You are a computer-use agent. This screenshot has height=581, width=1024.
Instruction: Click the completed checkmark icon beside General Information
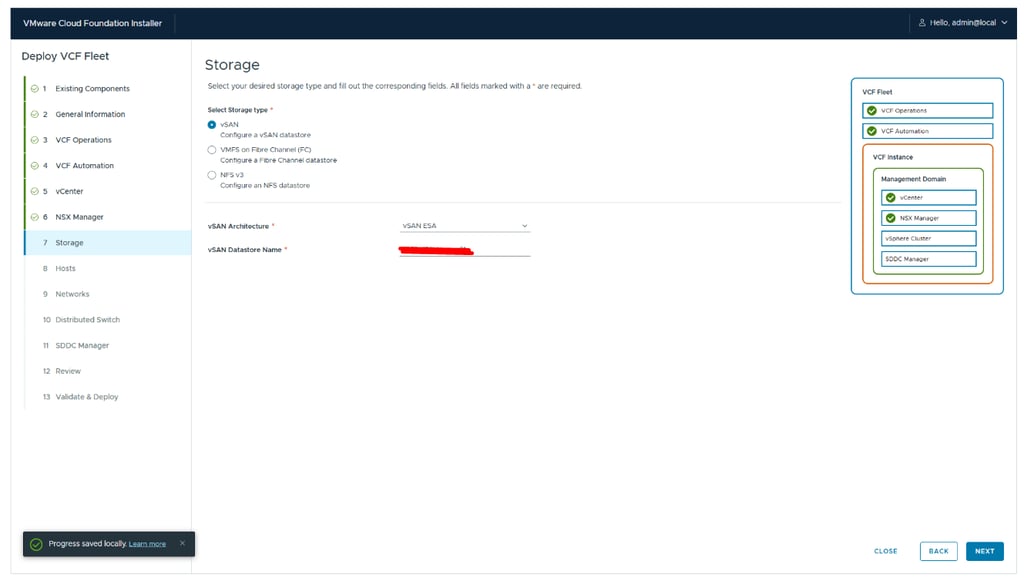point(35,114)
